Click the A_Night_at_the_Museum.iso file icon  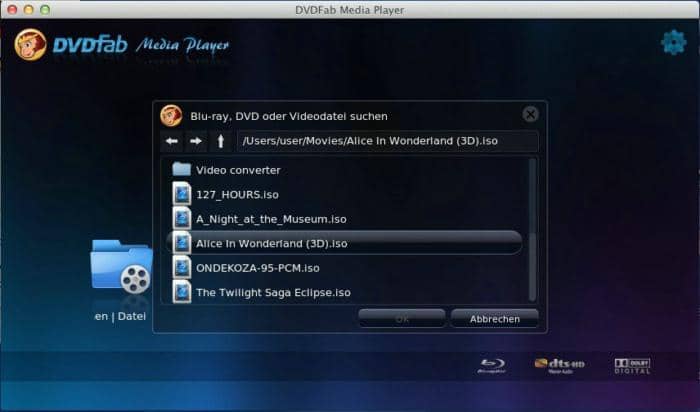[x=182, y=218]
